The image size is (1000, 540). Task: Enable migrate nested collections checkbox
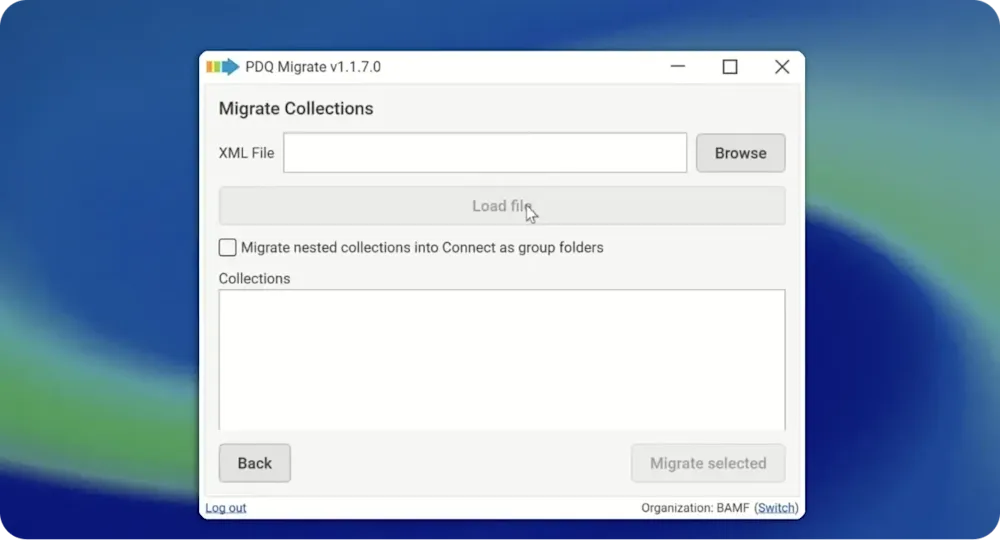[x=227, y=247]
